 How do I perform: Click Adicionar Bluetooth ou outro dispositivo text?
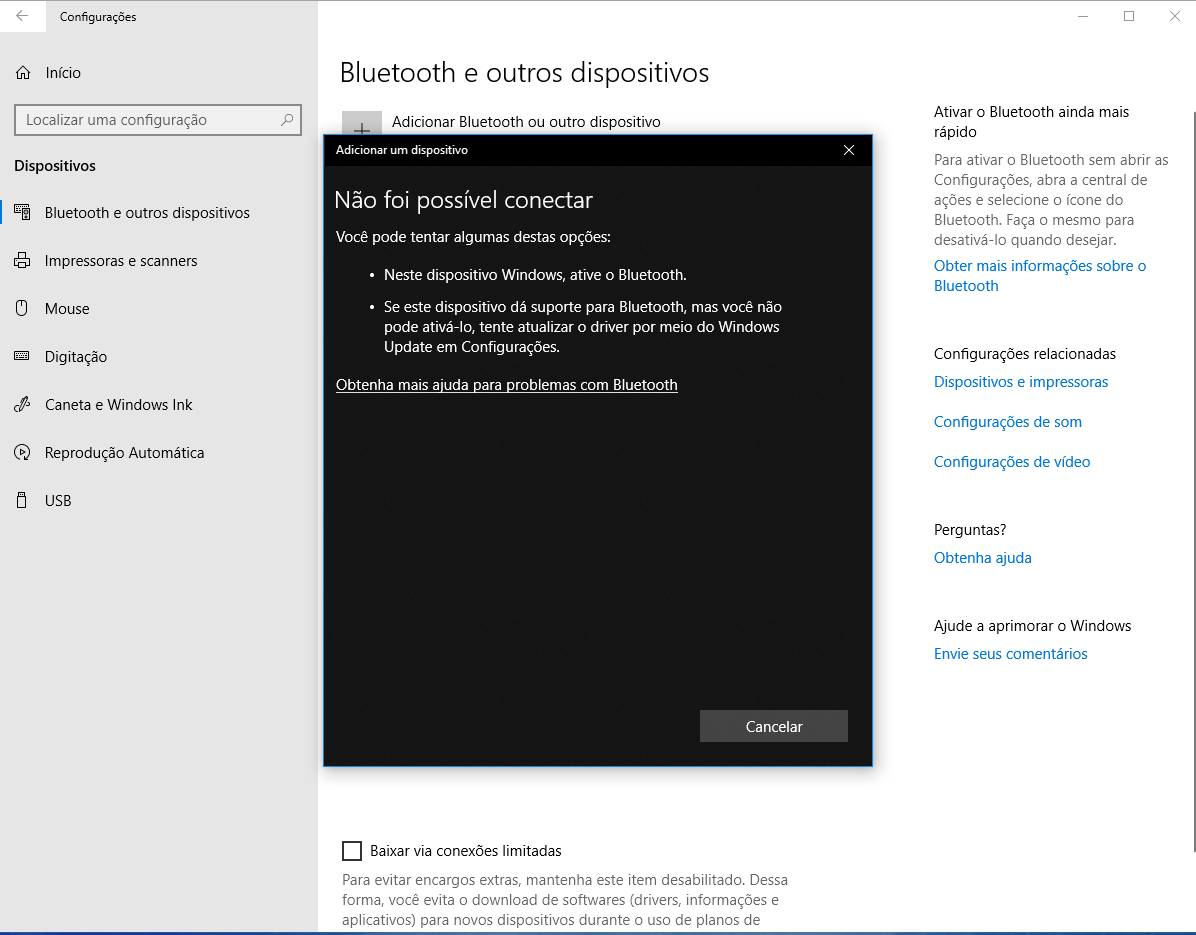click(526, 122)
